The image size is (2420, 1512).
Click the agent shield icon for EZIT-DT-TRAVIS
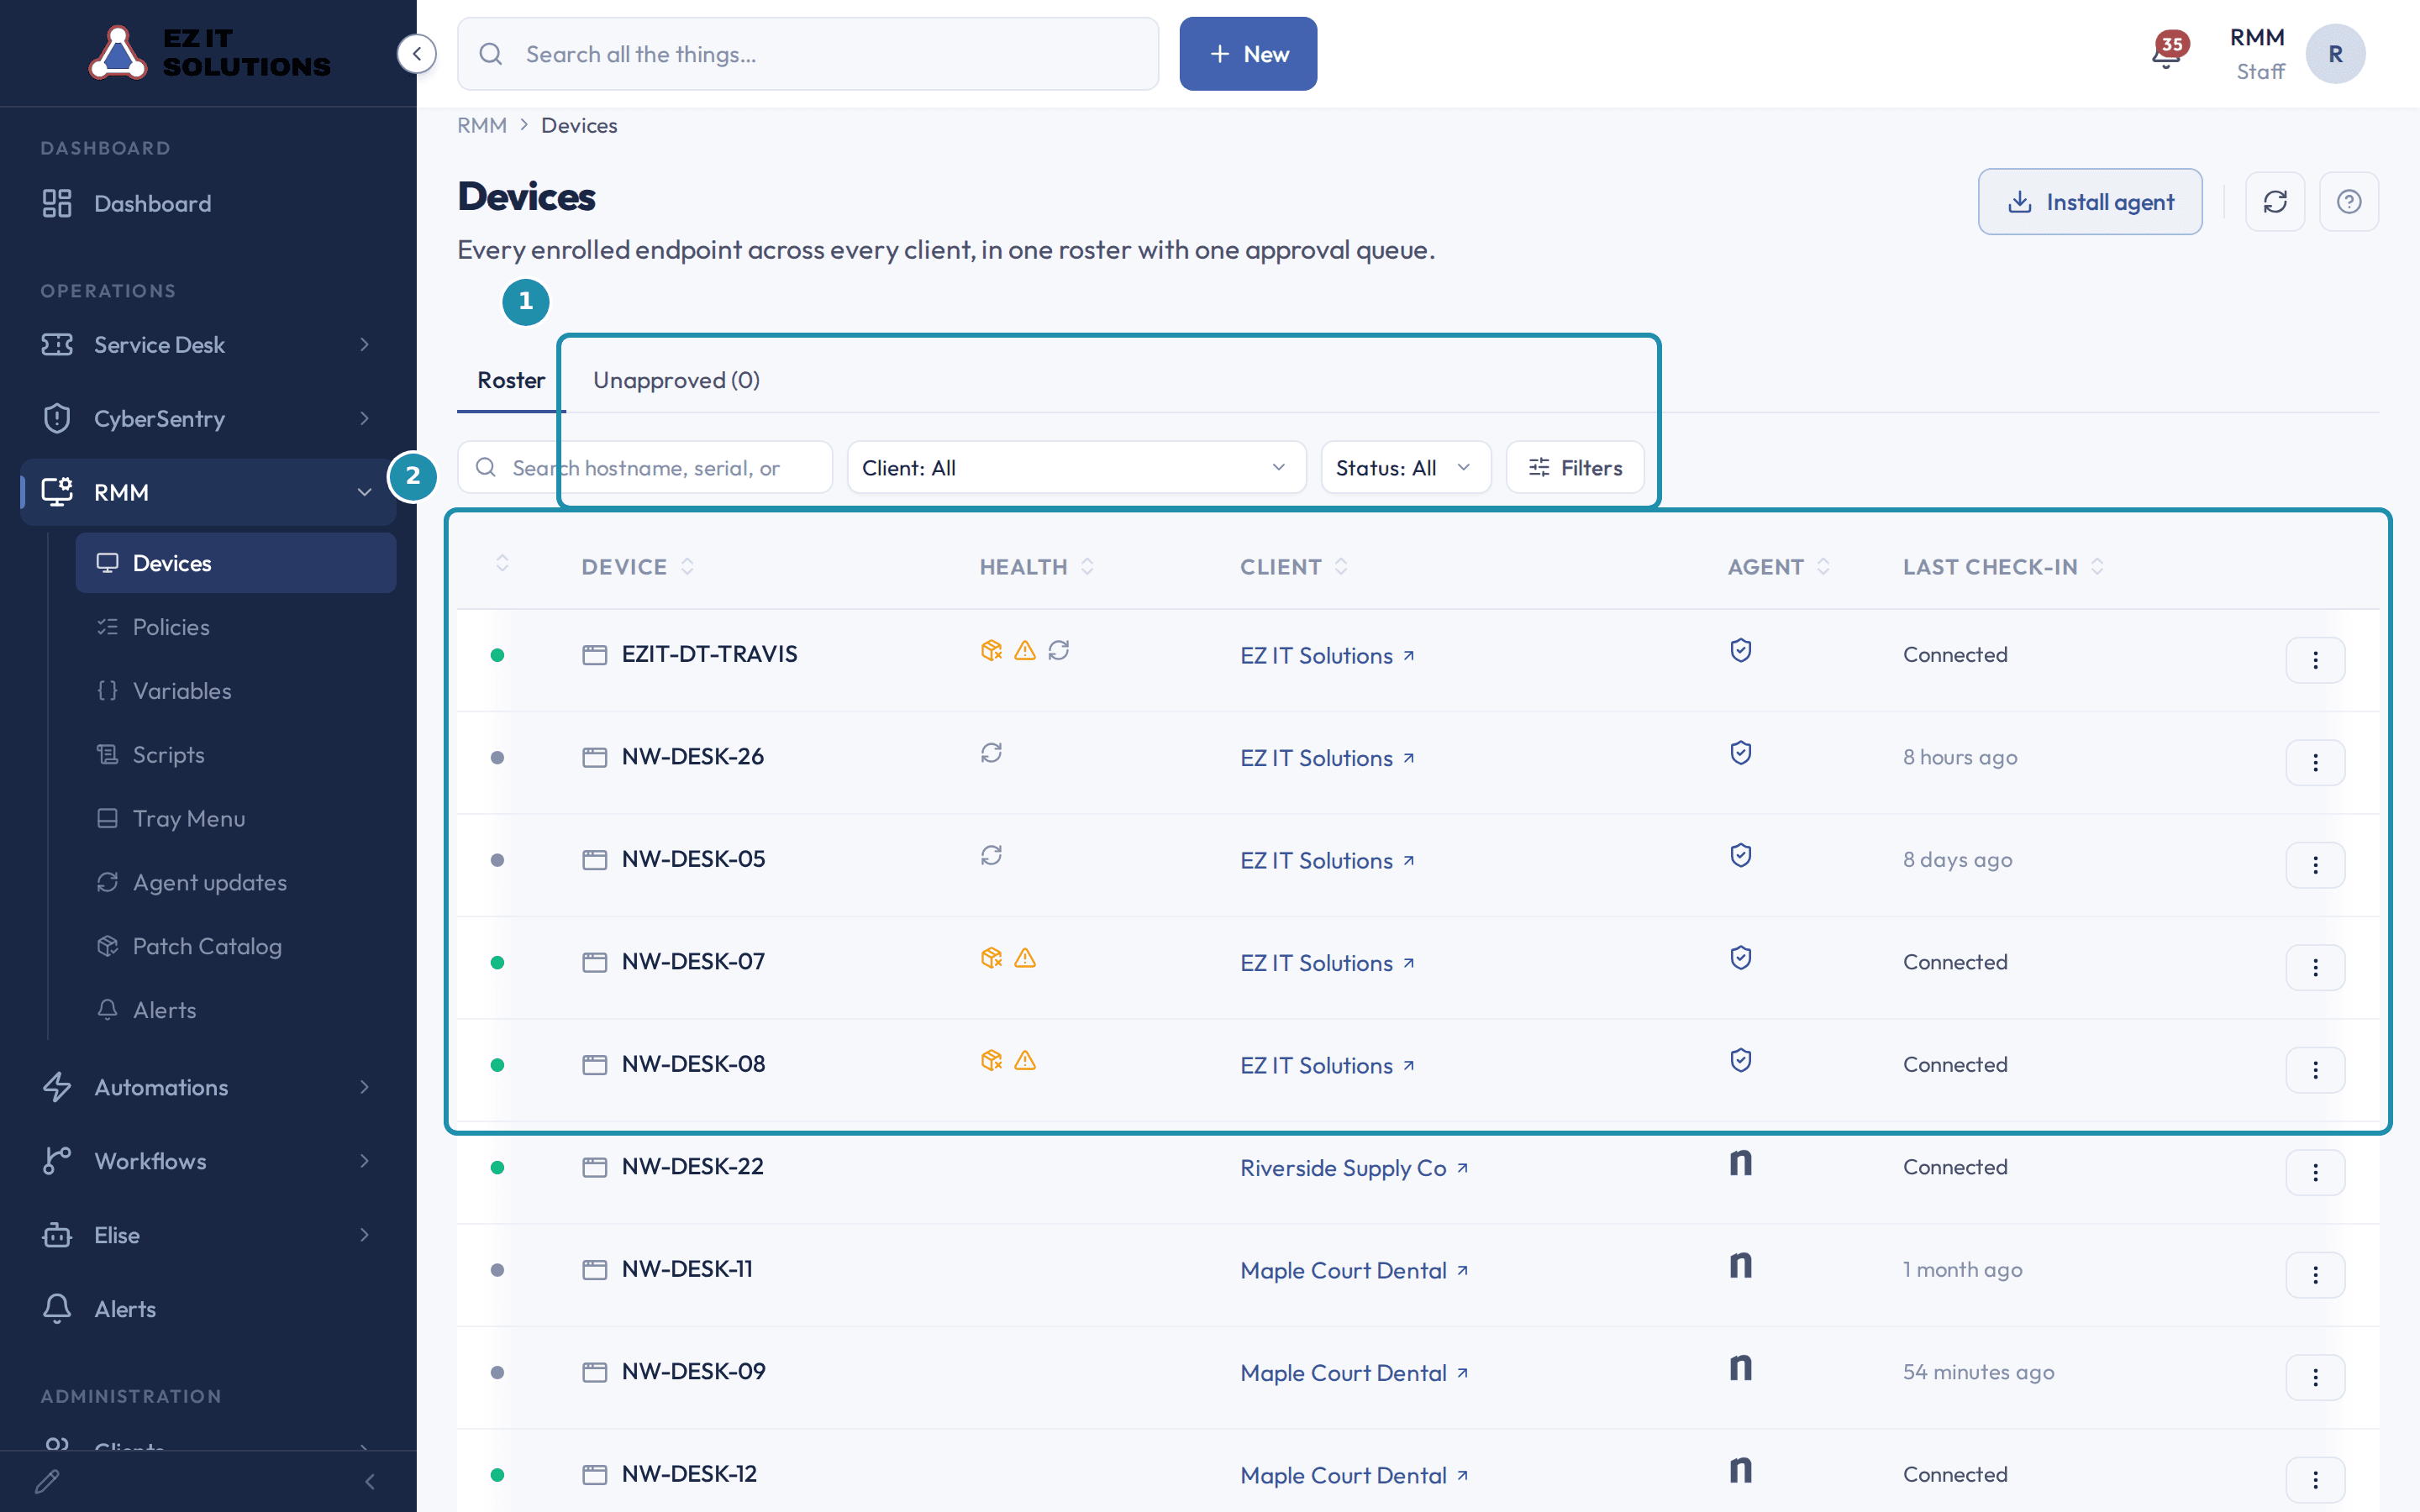pos(1741,651)
